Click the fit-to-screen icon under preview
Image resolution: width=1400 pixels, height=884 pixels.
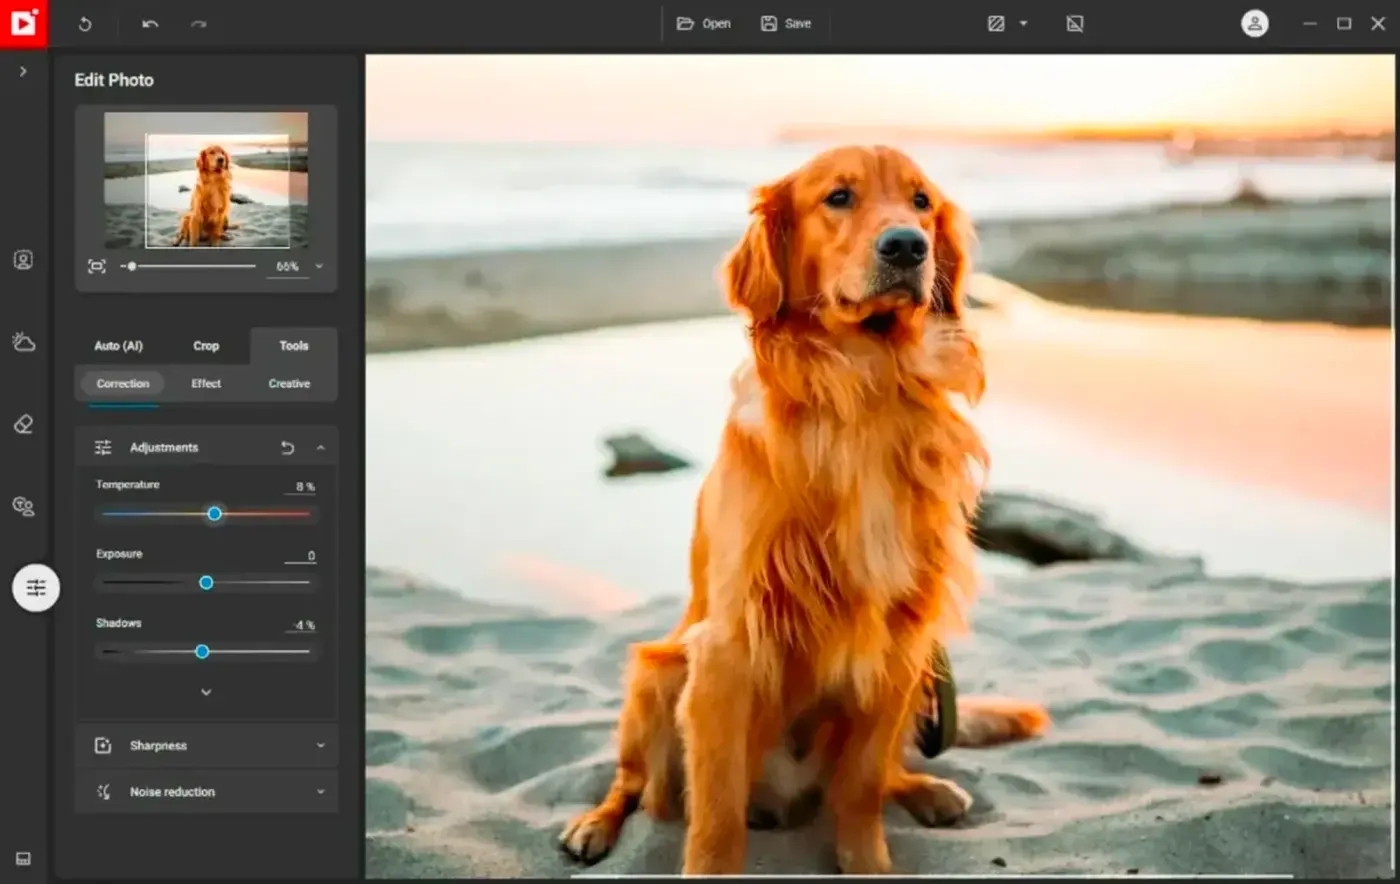coord(97,266)
